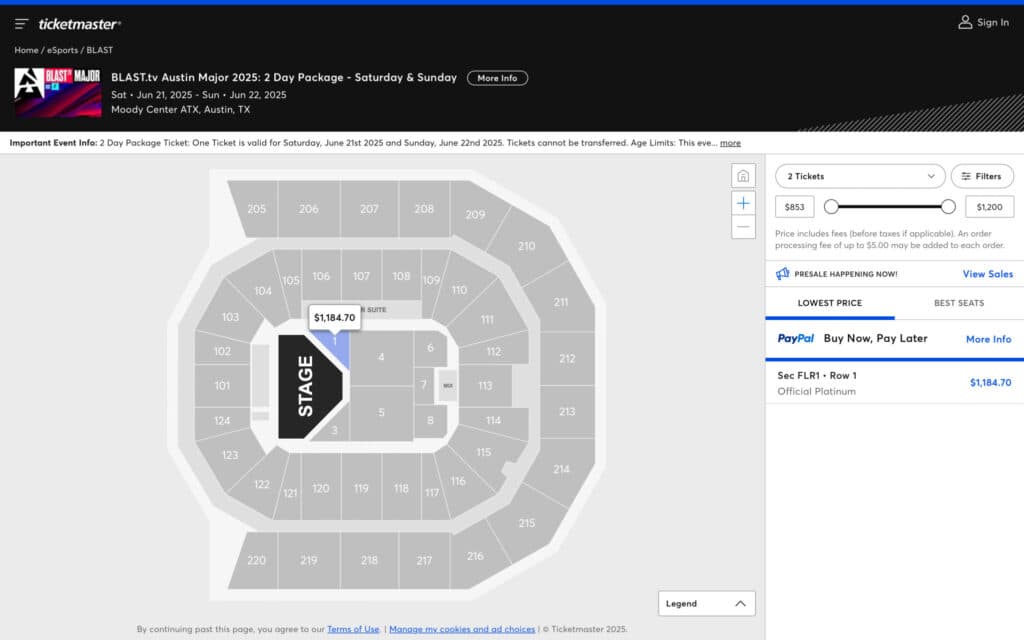Click the More Info button beside event title
The image size is (1024, 640).
tap(497, 77)
